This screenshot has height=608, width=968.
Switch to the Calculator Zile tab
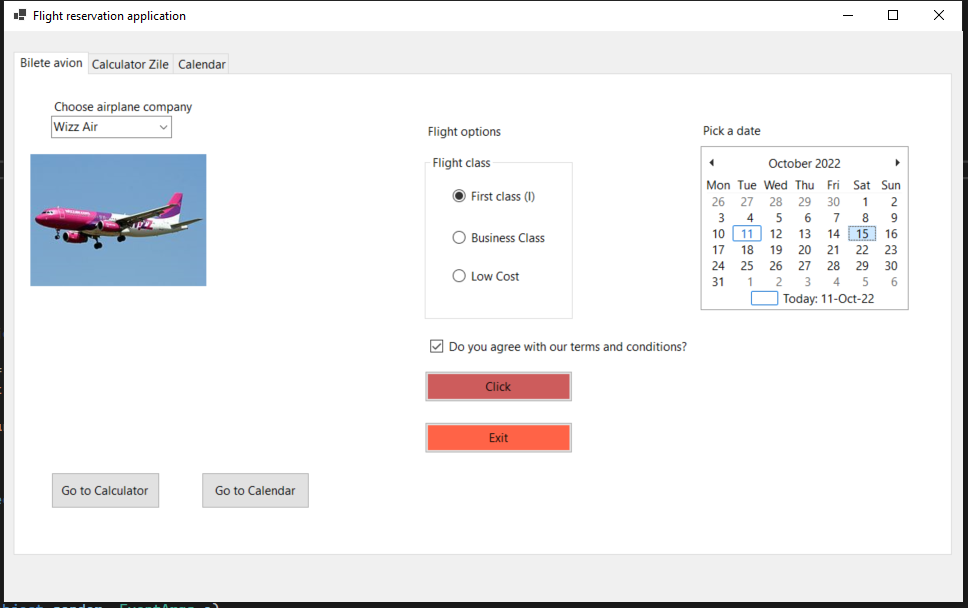click(130, 63)
